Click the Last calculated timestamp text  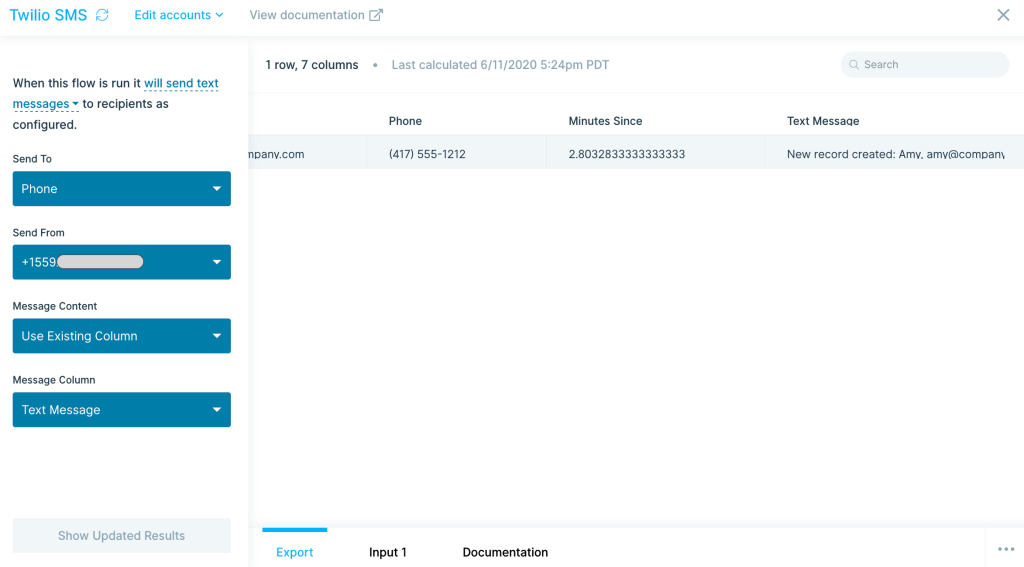coord(500,65)
